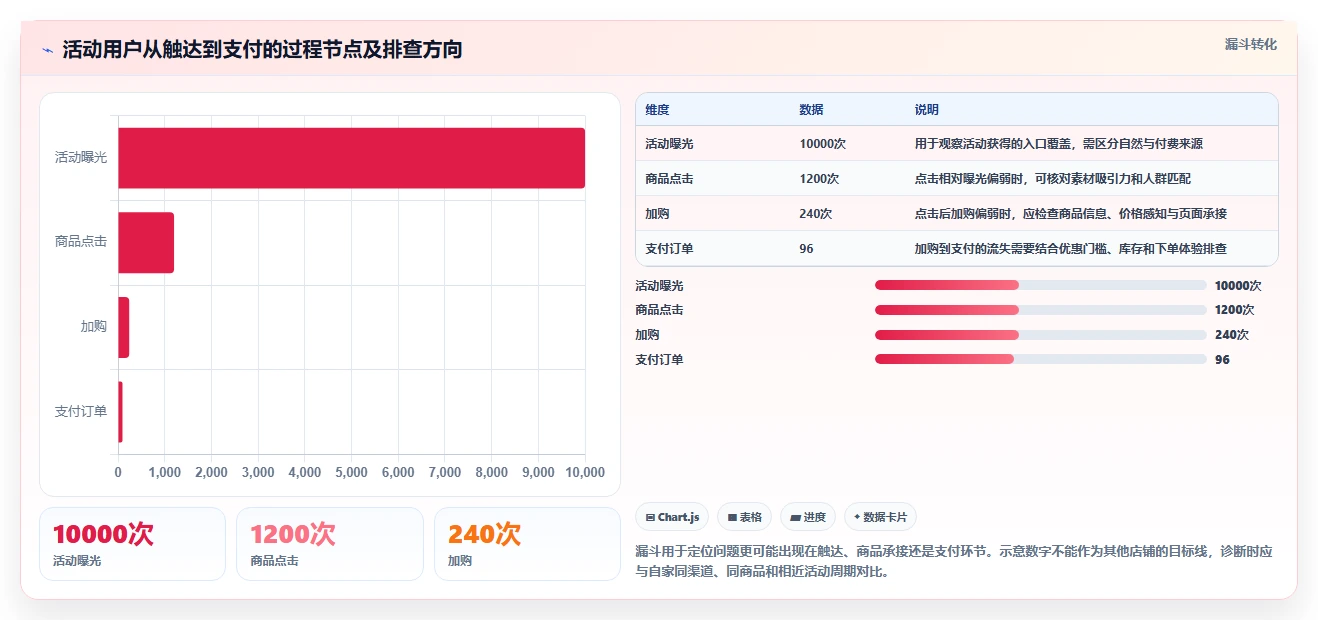Click the 240次 value beside progress bar
Image resolution: width=1318 pixels, height=620 pixels.
click(x=1232, y=335)
